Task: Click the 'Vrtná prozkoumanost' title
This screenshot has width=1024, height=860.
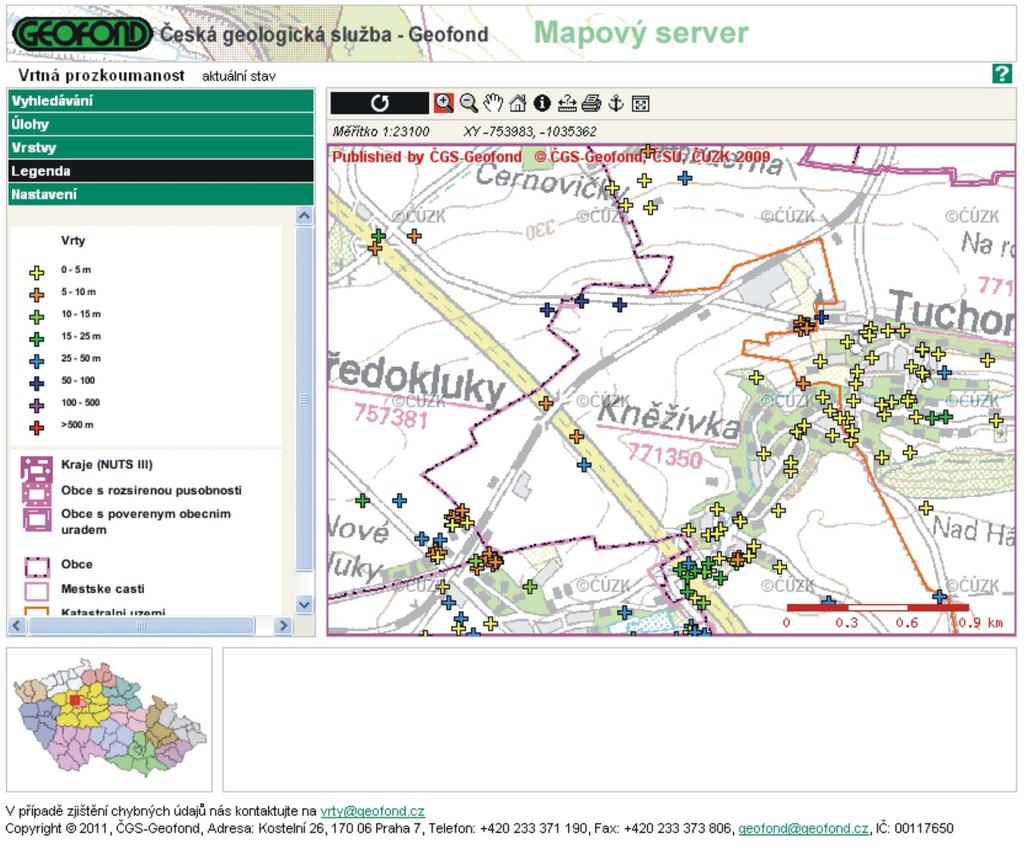Action: [101, 75]
